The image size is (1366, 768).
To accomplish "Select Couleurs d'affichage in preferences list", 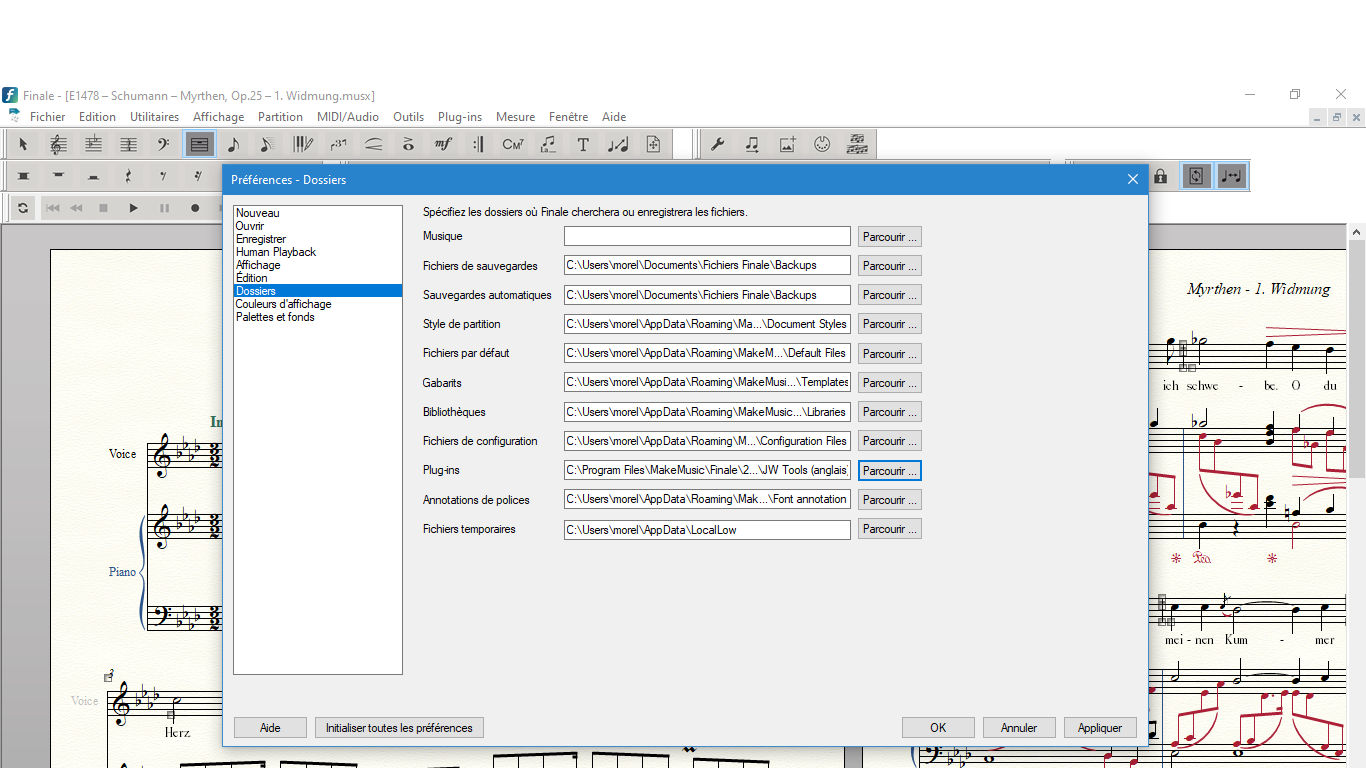I will (283, 304).
